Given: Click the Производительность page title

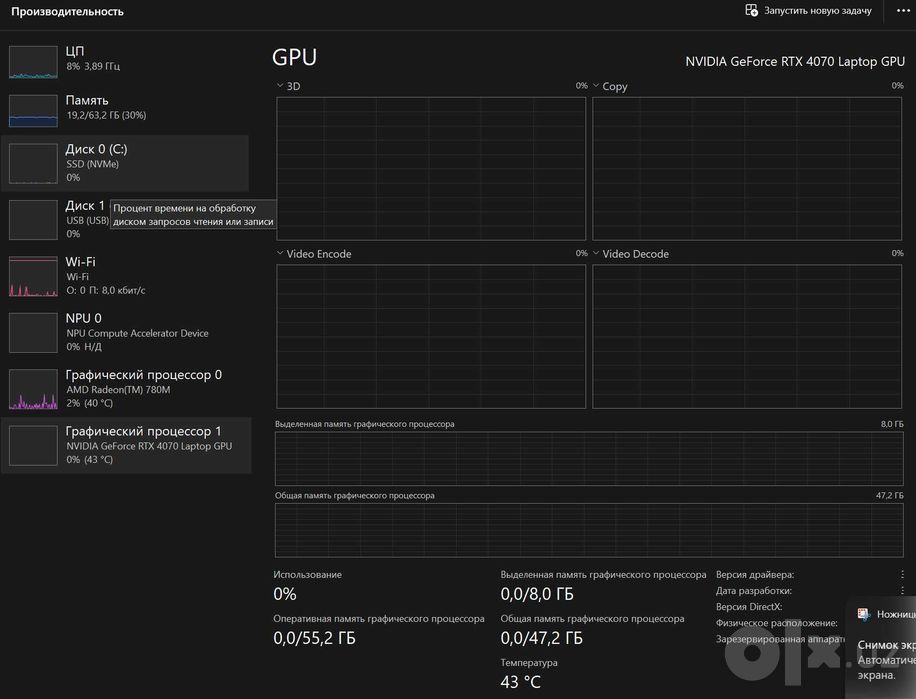Looking at the screenshot, I should pyautogui.click(x=67, y=12).
